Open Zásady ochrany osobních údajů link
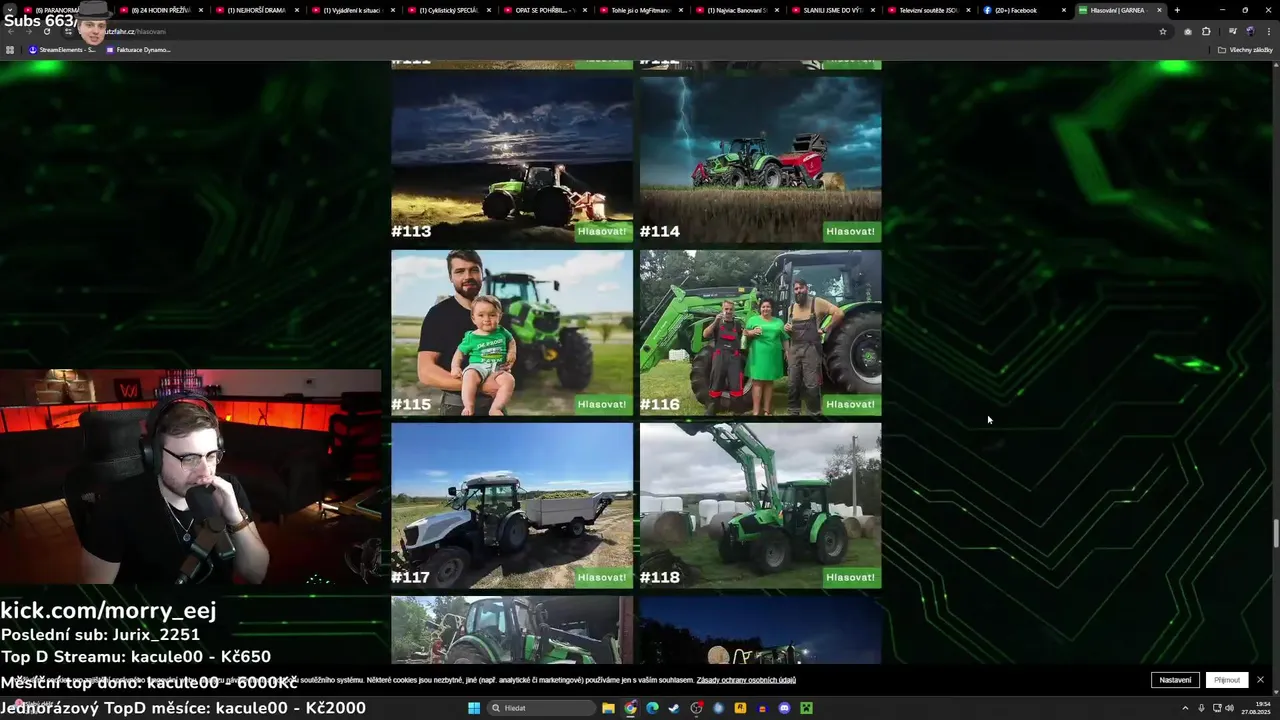 pos(746,680)
